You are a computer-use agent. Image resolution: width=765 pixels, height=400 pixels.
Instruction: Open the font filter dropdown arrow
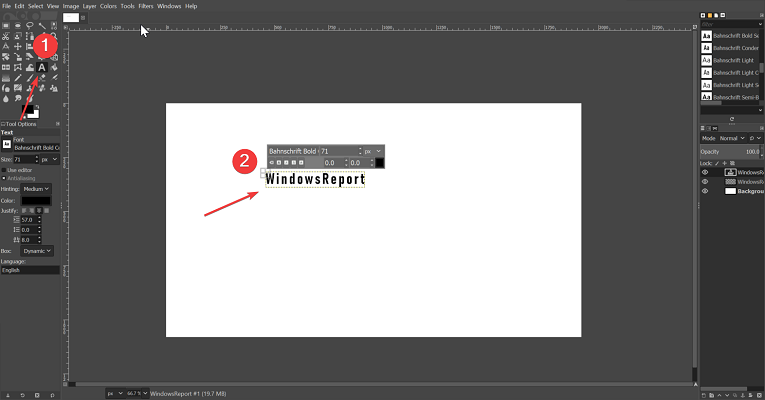click(760, 24)
